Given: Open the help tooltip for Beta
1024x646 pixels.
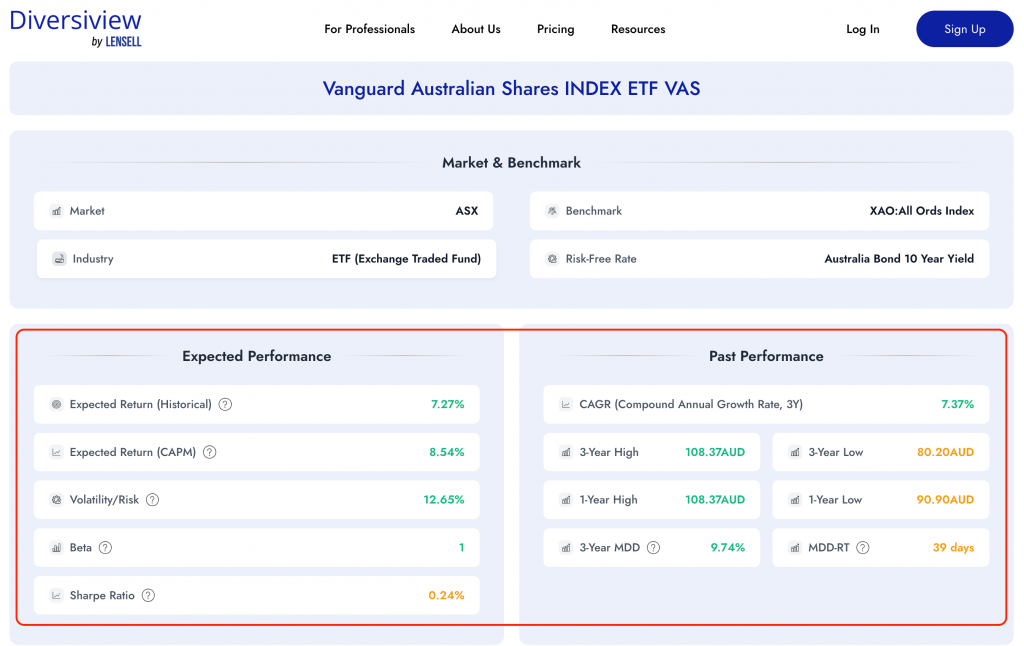Looking at the screenshot, I should point(106,547).
